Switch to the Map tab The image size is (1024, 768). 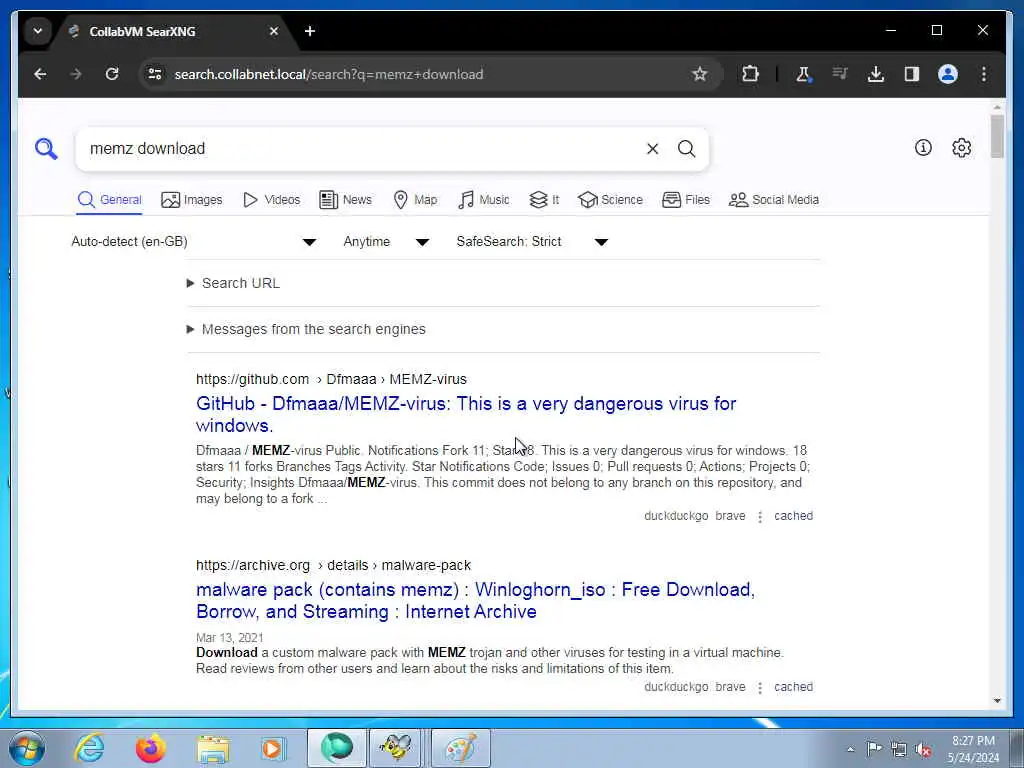[x=415, y=200]
